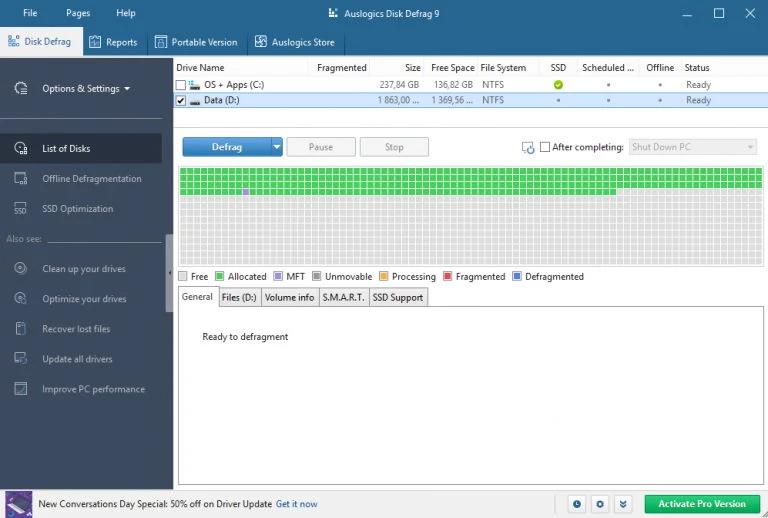This screenshot has height=518, width=768.
Task: Open the Portable Version tab
Action: pos(196,42)
